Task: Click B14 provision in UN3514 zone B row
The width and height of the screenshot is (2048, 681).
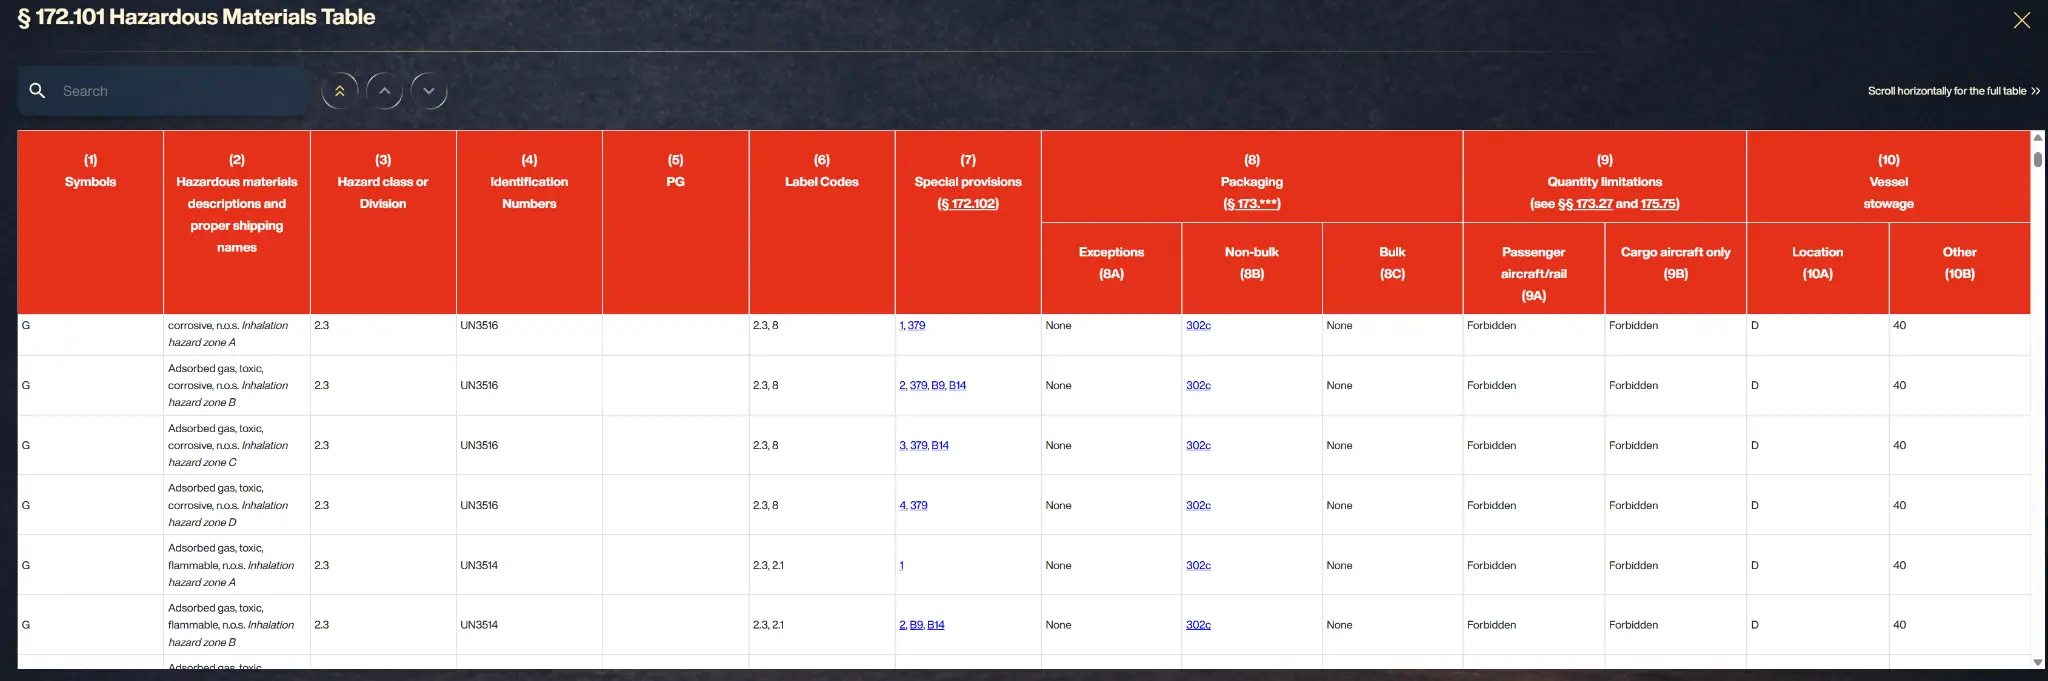Action: pos(936,625)
